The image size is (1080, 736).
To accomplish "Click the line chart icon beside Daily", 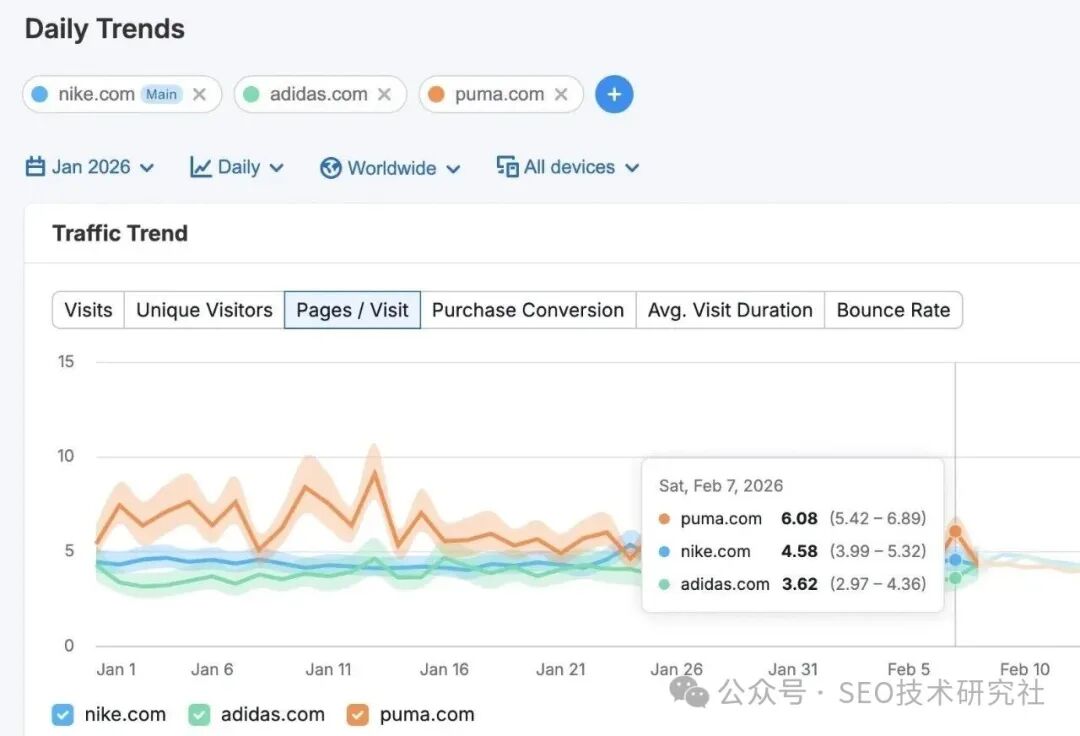I will pyautogui.click(x=201, y=167).
